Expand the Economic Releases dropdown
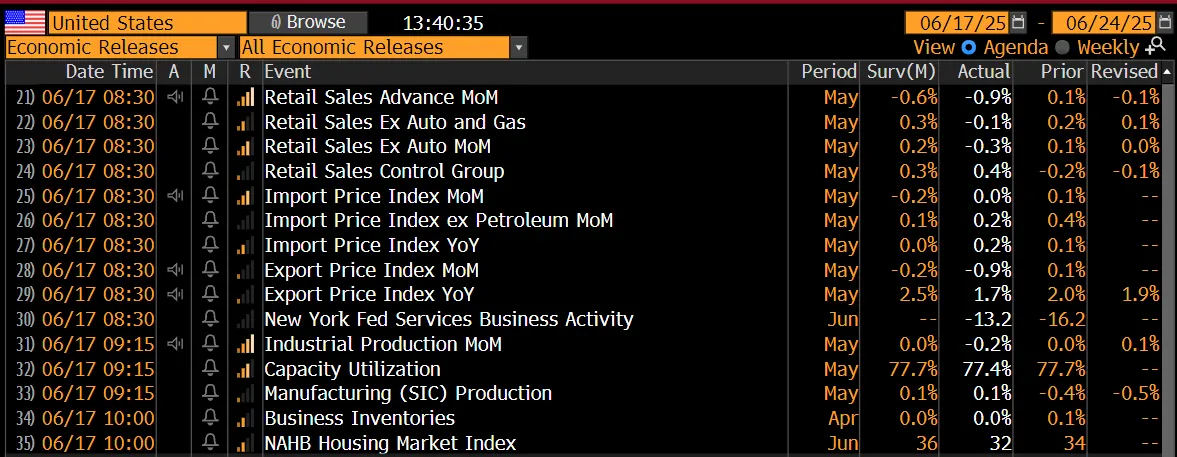This screenshot has height=457, width=1177. pos(226,47)
